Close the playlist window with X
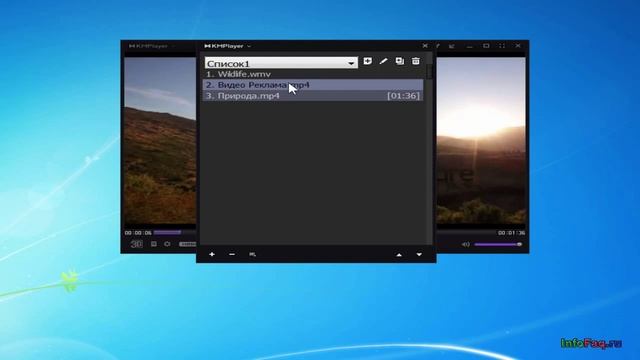Image resolution: width=640 pixels, height=360 pixels. [x=425, y=46]
